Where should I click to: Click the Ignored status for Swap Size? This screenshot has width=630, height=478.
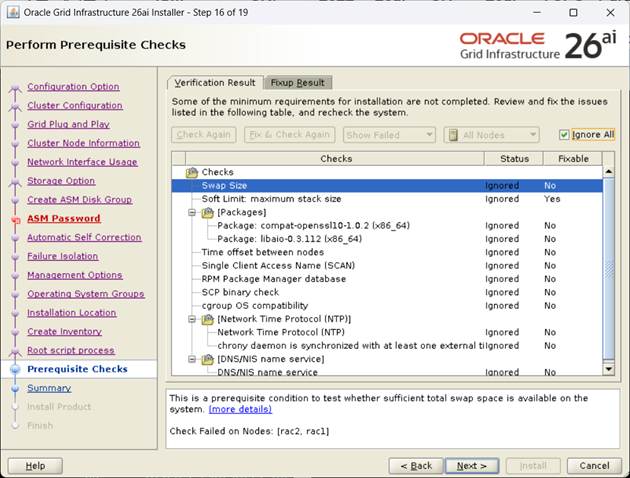(x=502, y=186)
